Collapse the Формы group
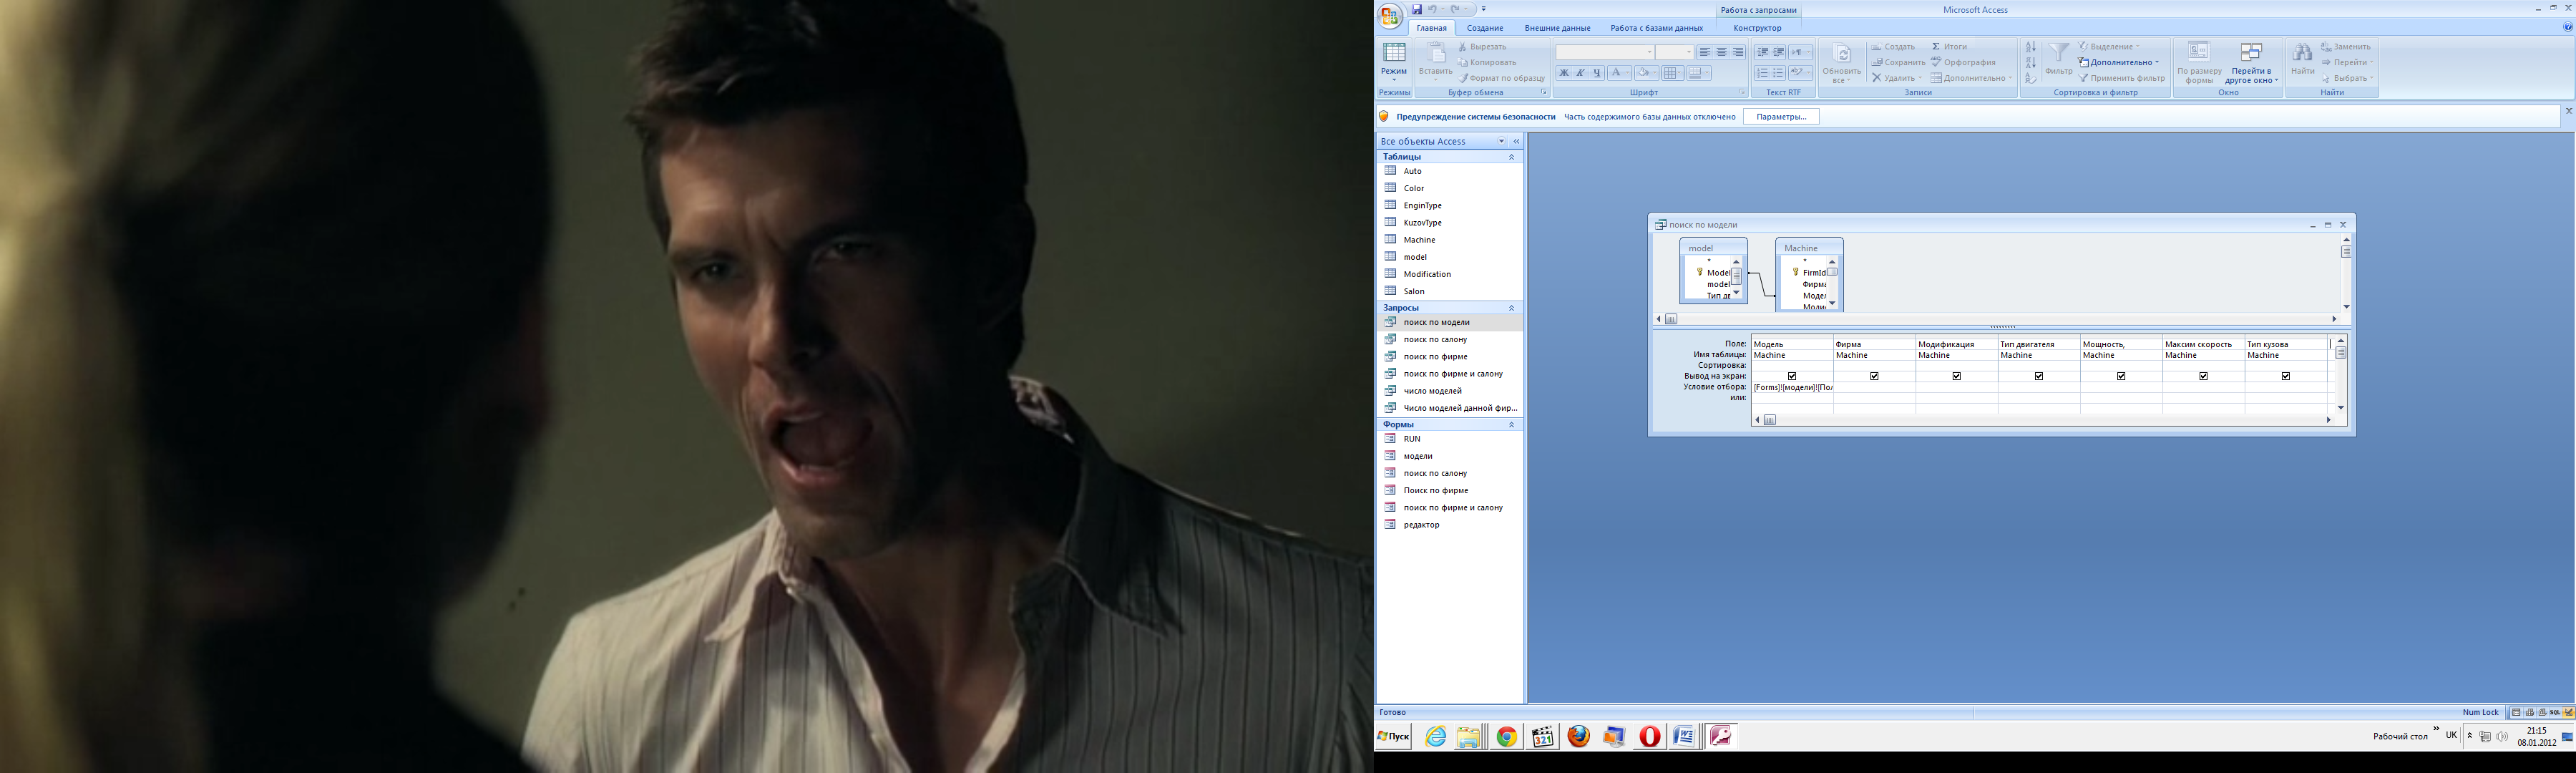The height and width of the screenshot is (773, 2576). [x=1511, y=425]
